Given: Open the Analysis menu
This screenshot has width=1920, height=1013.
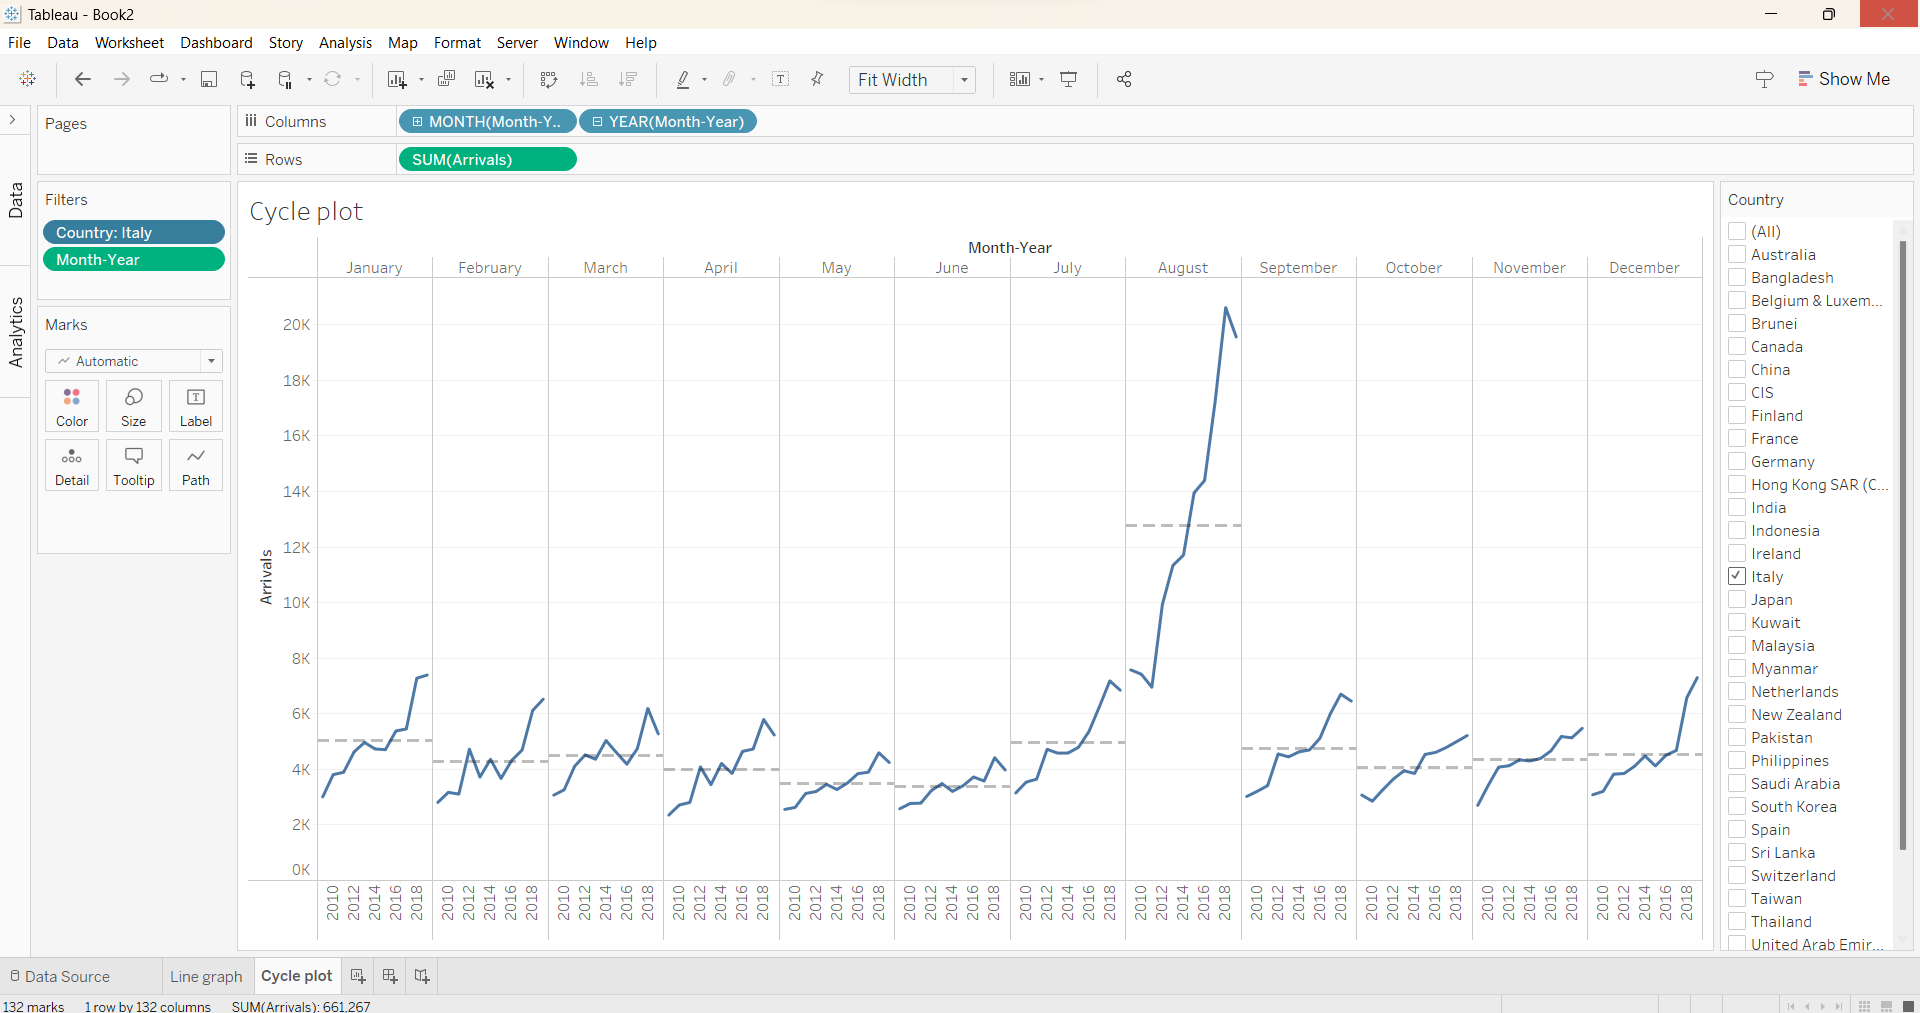Looking at the screenshot, I should pos(345,43).
